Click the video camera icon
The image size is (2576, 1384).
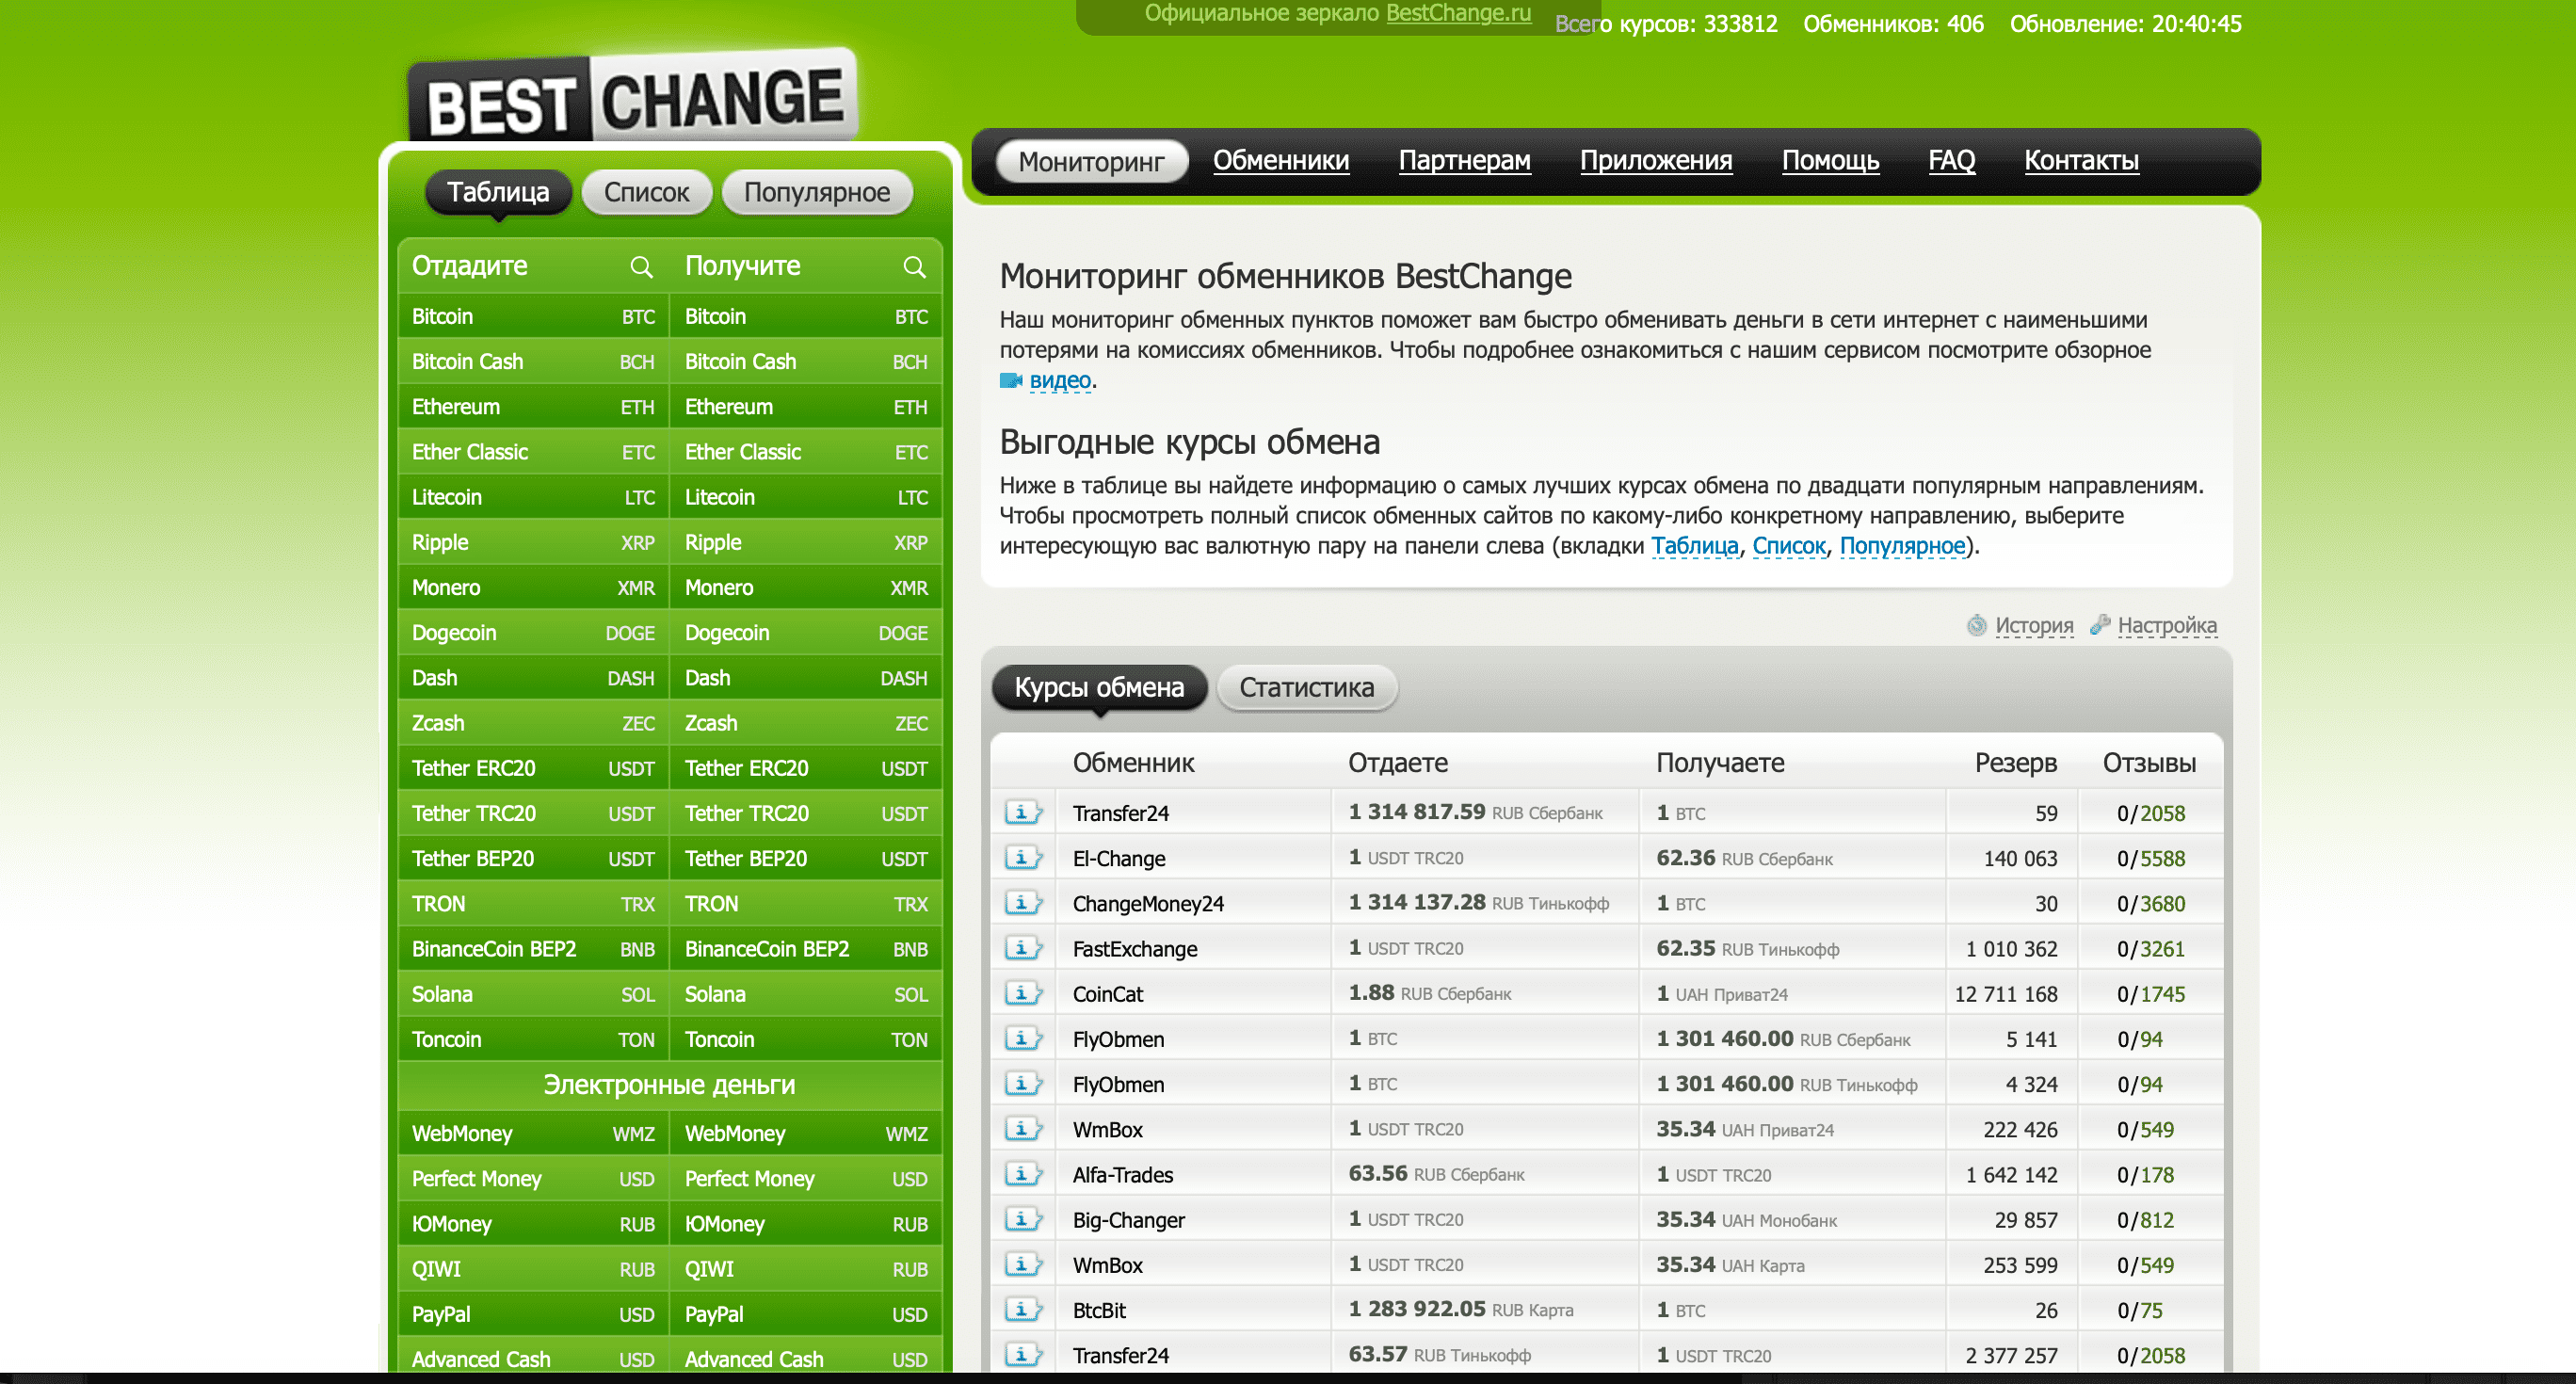(1011, 380)
